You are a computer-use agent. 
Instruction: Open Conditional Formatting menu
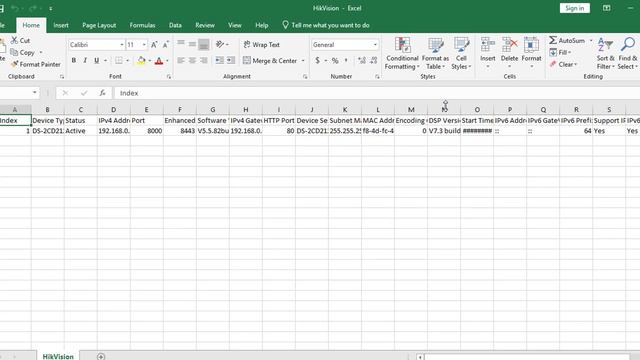402,53
